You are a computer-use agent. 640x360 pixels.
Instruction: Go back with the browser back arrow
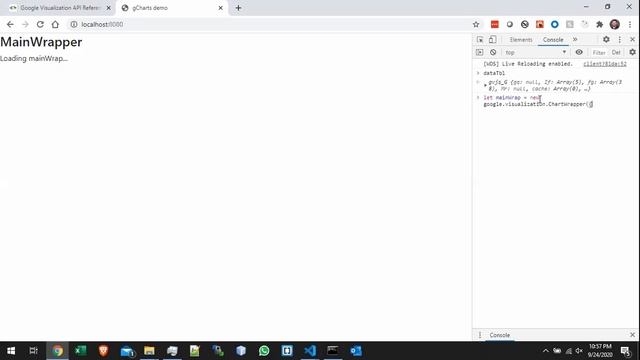tap(10, 24)
